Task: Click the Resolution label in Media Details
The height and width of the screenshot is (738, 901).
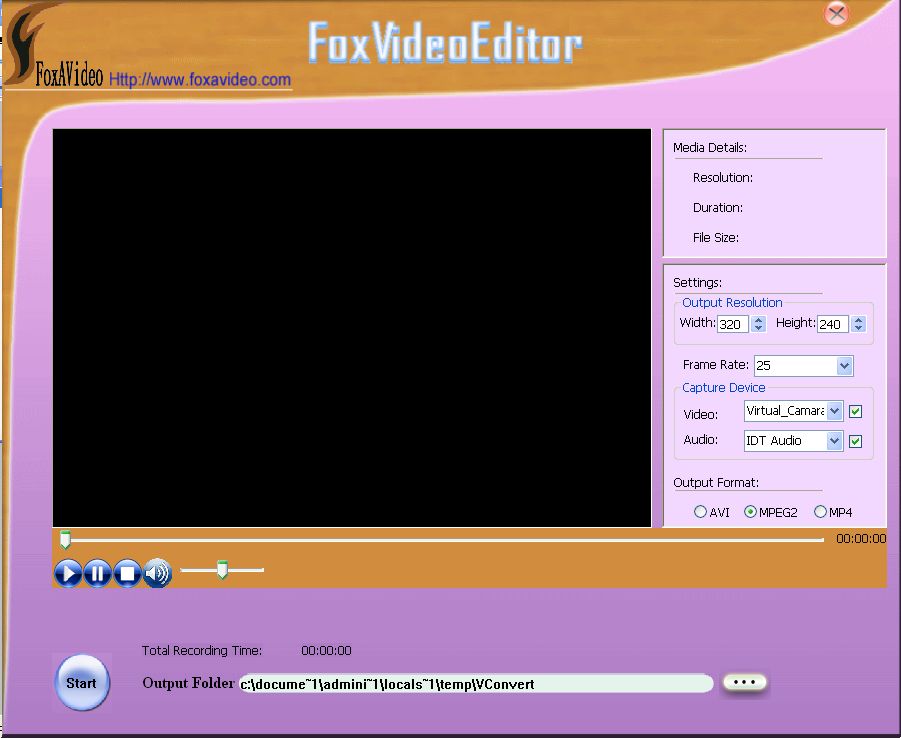Action: 723,178
